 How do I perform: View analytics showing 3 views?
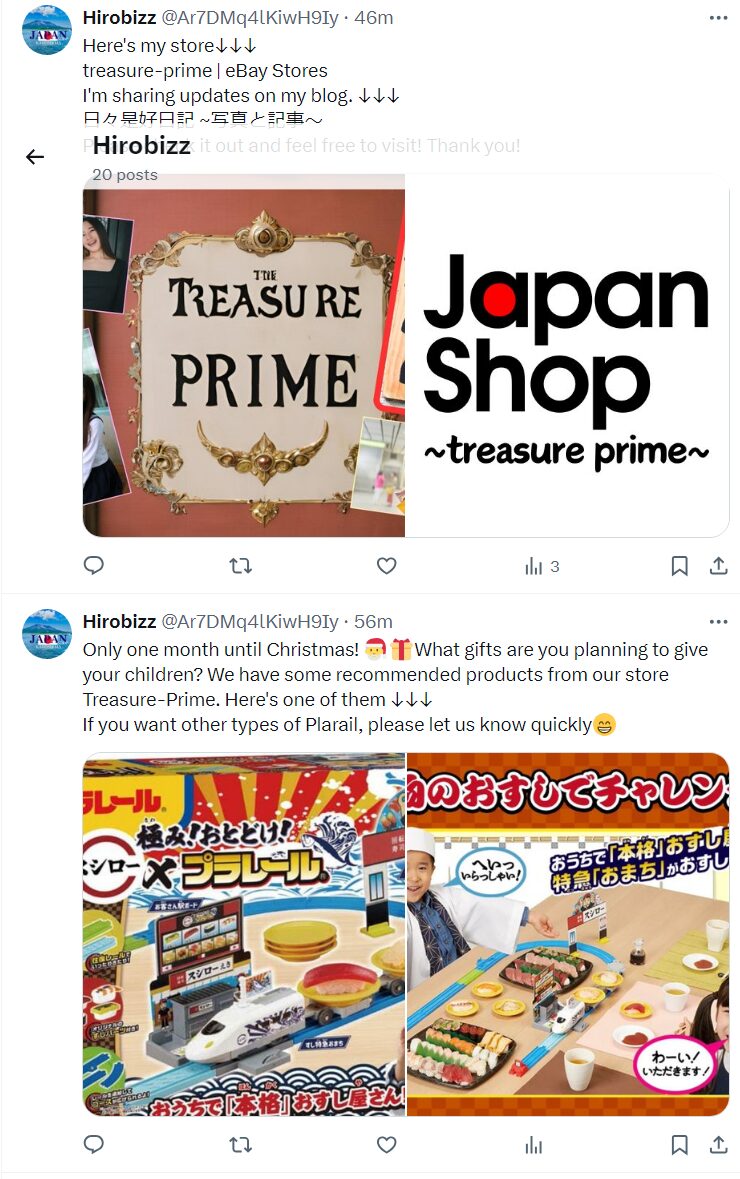(541, 566)
